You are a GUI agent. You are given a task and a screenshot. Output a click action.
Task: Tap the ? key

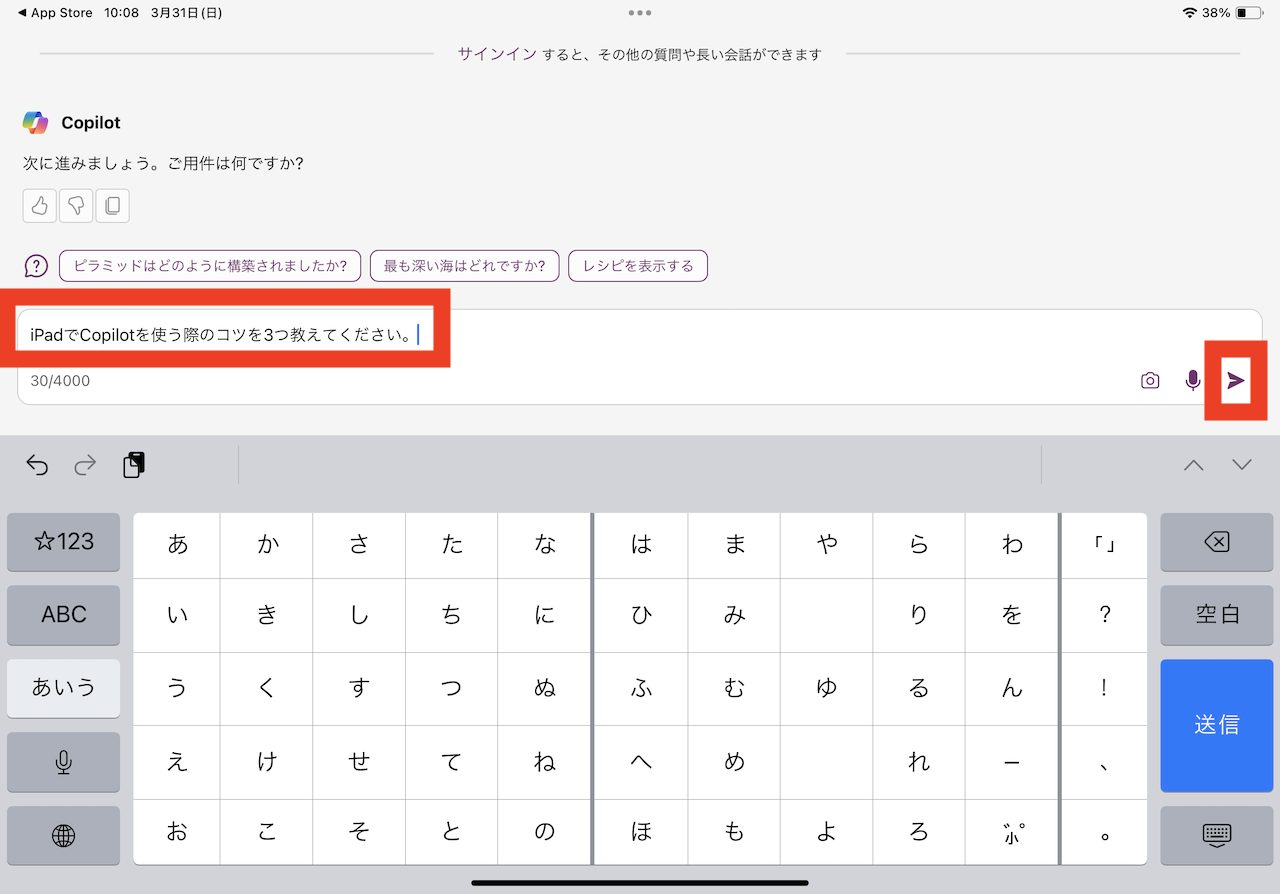[x=1105, y=616]
